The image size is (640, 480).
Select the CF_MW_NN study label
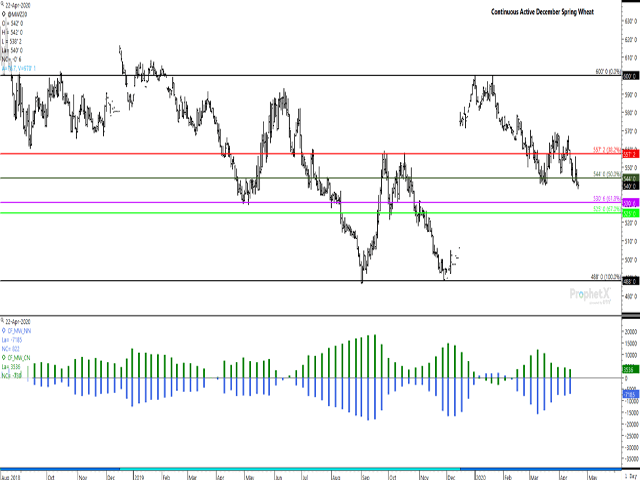20,331
